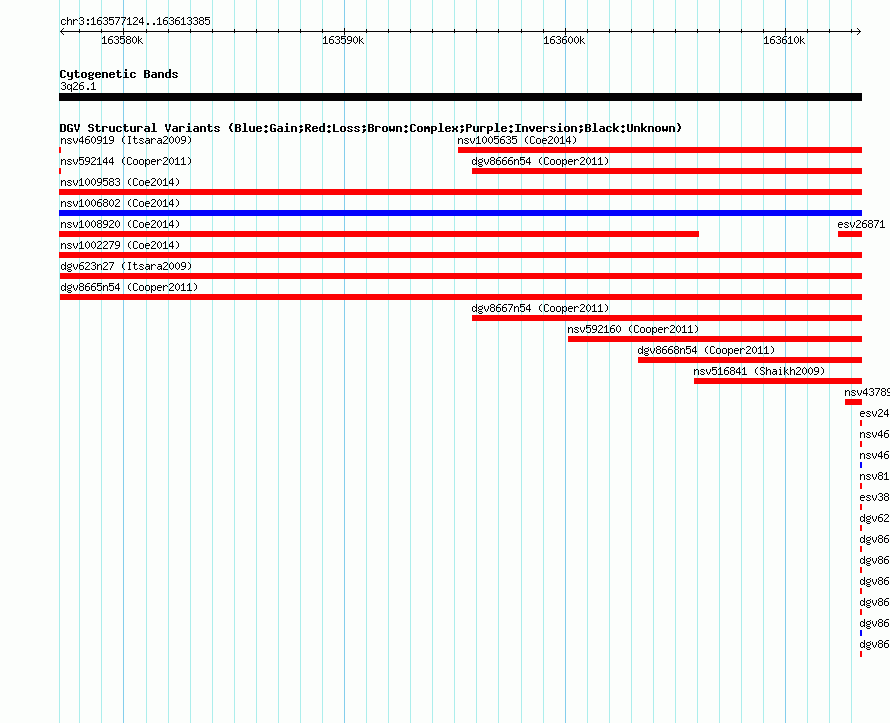Select the red loss bar of nsv1002279
This screenshot has width=890, height=723.
click(460, 255)
